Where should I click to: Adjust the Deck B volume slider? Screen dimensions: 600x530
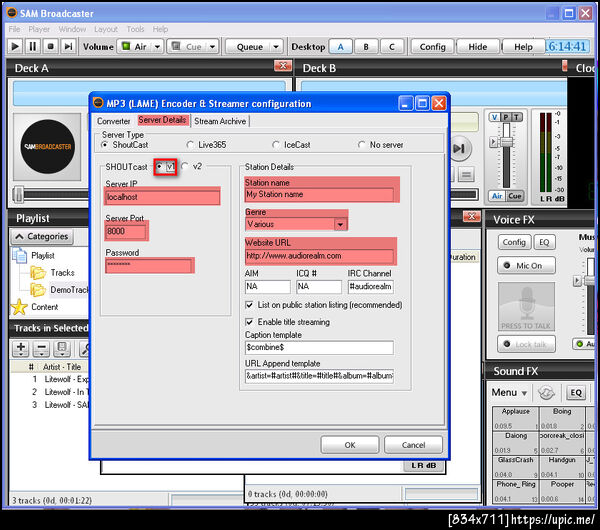506,142
